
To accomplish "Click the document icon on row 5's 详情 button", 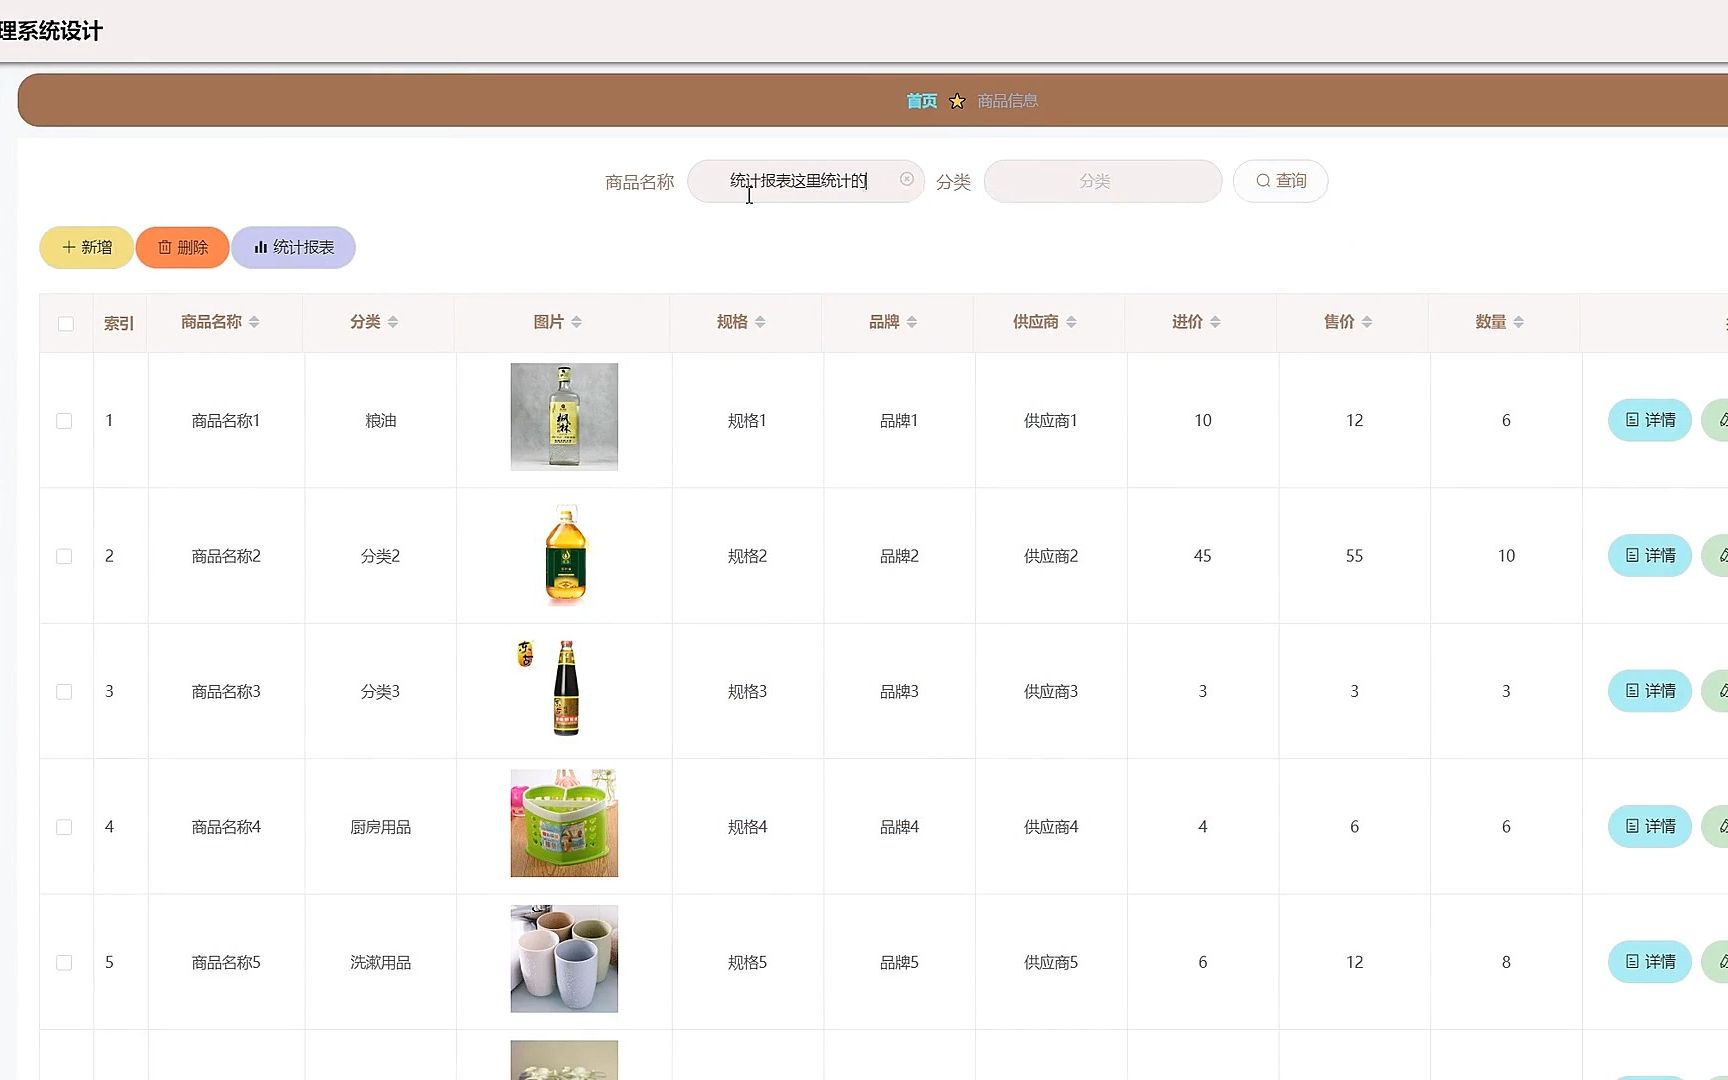I will [1633, 961].
